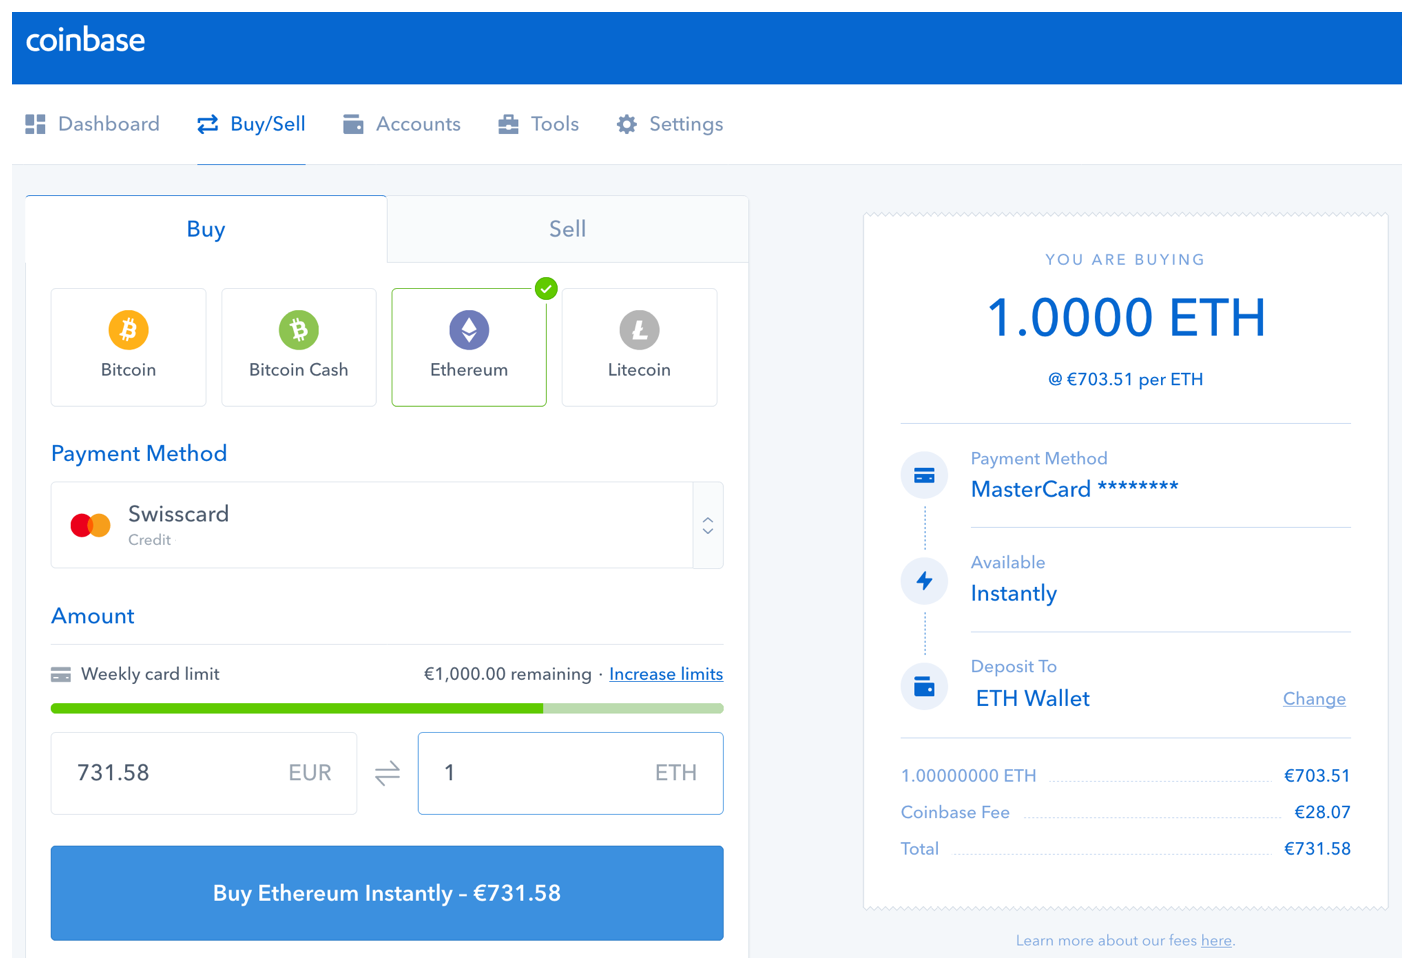
Task: Open the Dashboard page
Action: 93,124
